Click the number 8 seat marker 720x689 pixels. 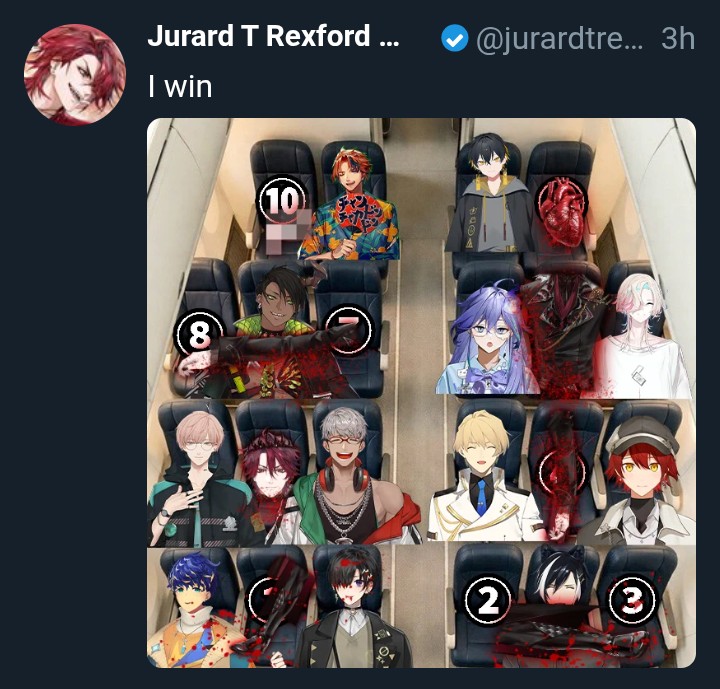(199, 333)
